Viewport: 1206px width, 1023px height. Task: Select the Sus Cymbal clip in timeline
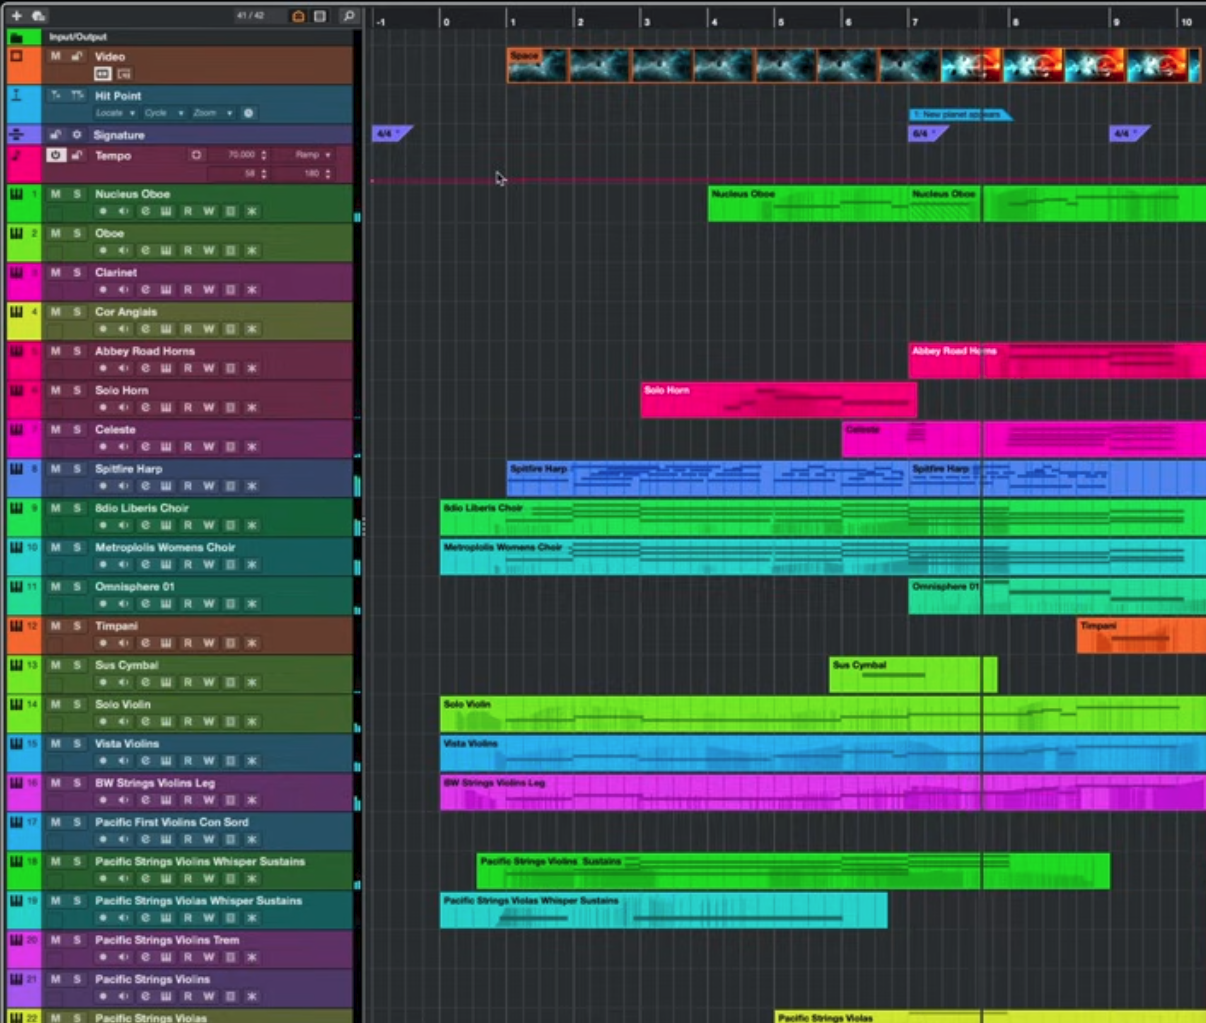coord(912,674)
